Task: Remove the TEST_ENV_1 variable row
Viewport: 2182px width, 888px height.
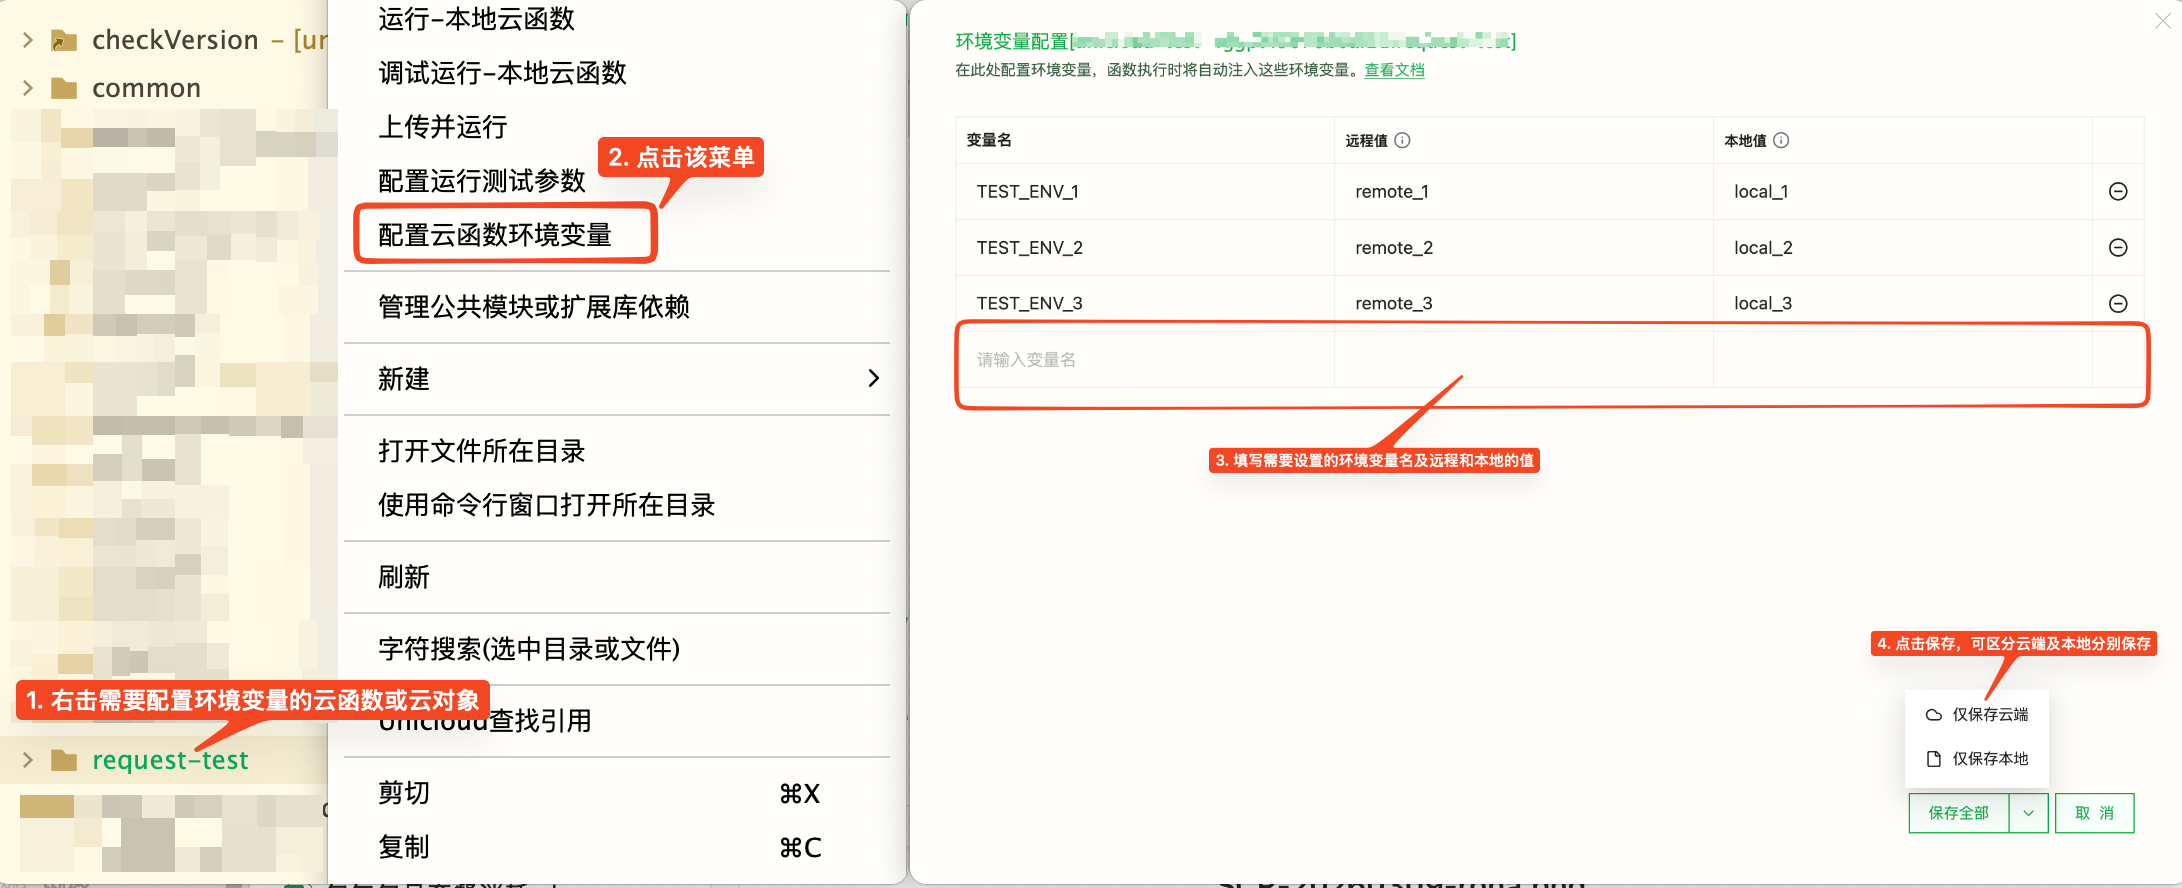Action: pyautogui.click(x=2117, y=192)
